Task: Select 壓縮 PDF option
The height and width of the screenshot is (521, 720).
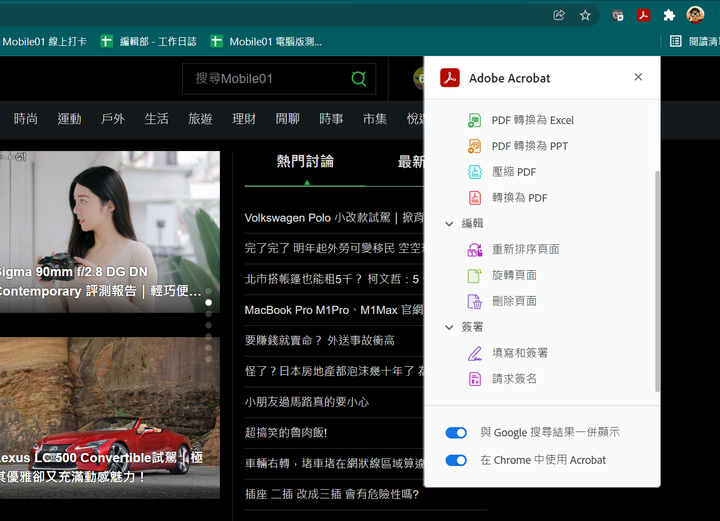Action: 514,172
